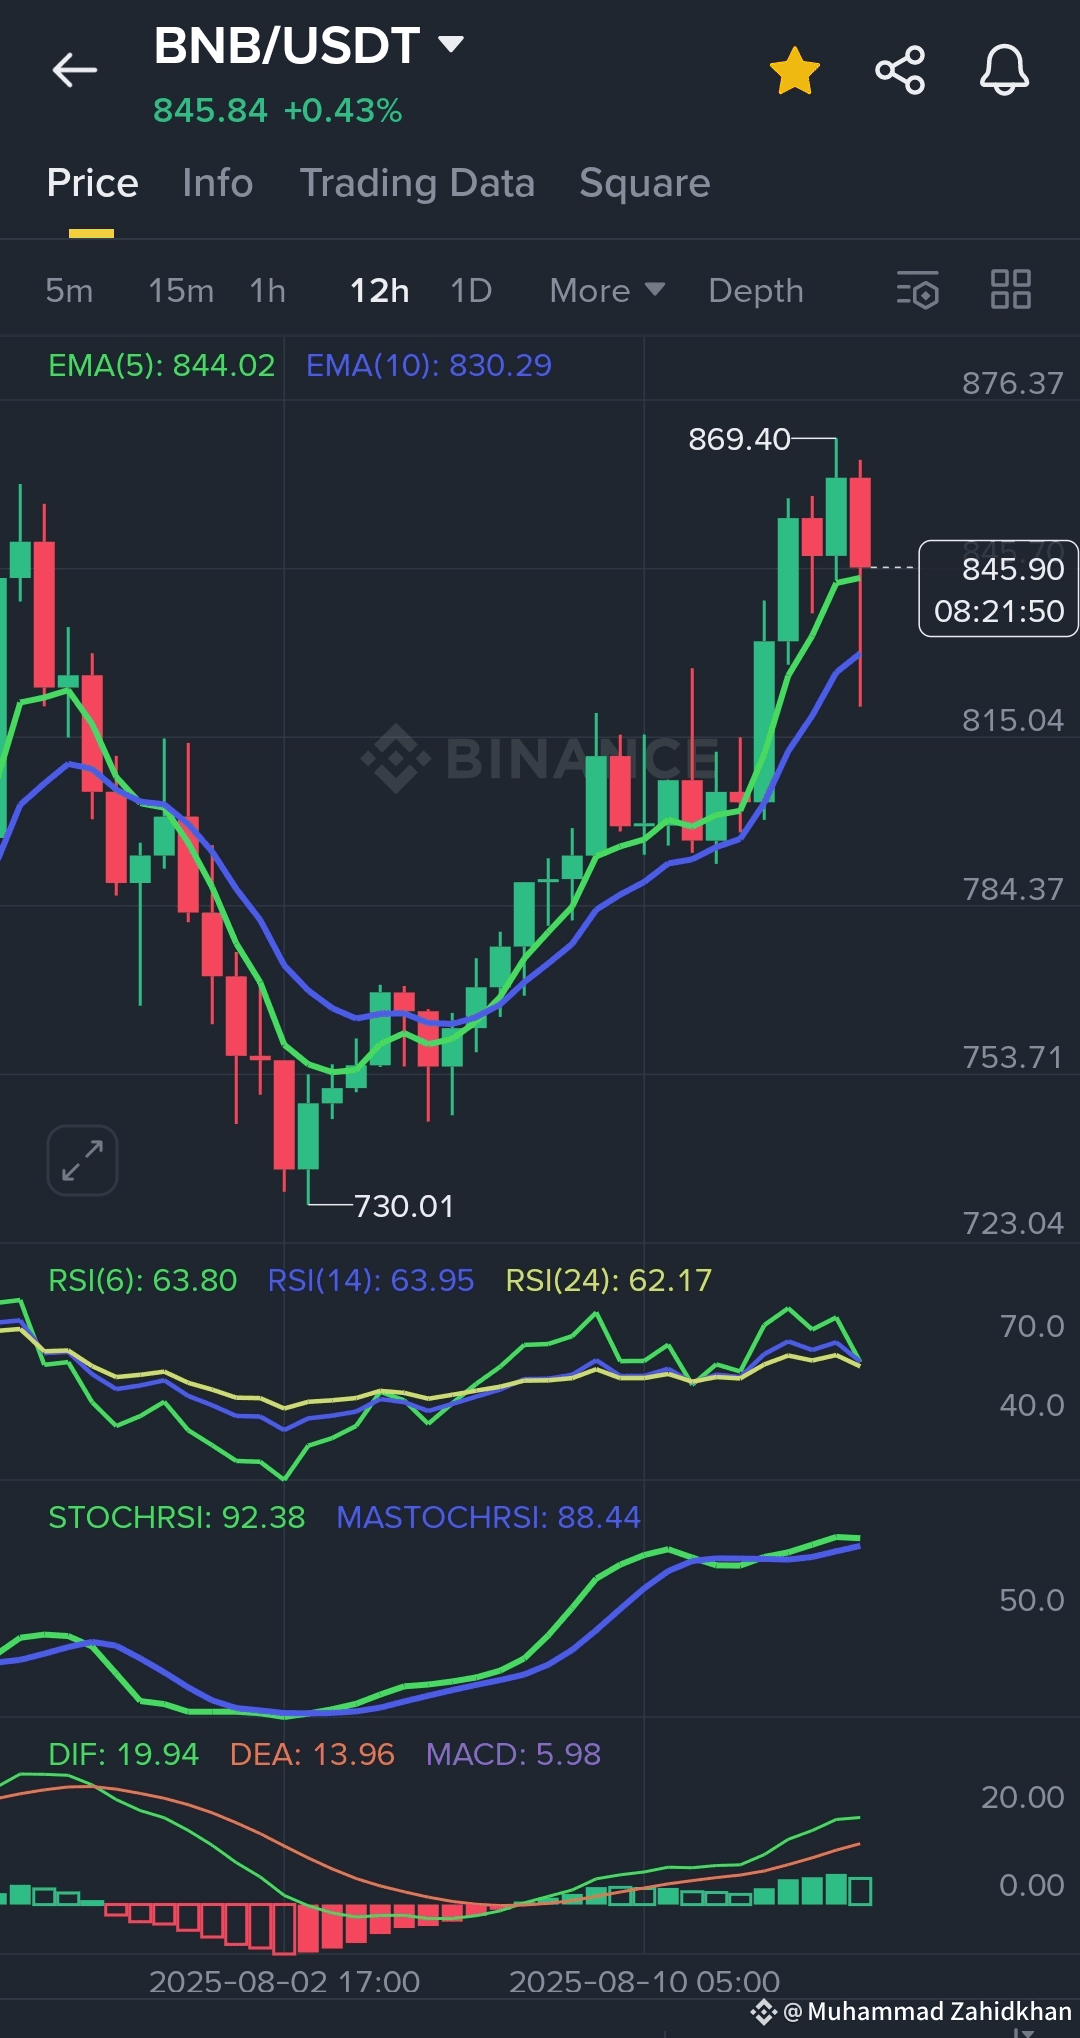1080x2038 pixels.
Task: Click the RSI 70.0 axis label
Action: point(1032,1327)
